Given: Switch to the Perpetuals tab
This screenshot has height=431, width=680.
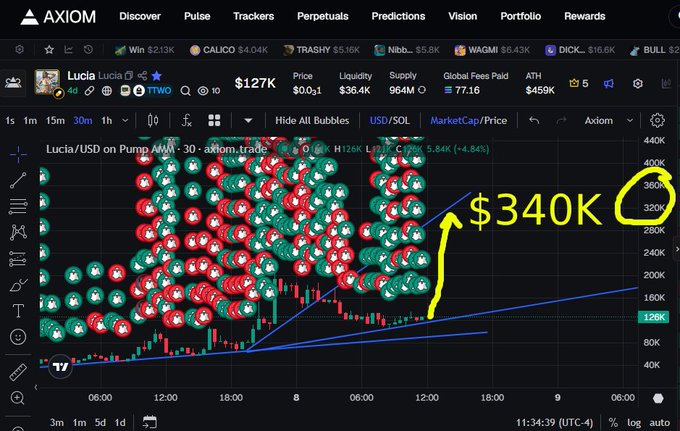Looking at the screenshot, I should pos(323,16).
